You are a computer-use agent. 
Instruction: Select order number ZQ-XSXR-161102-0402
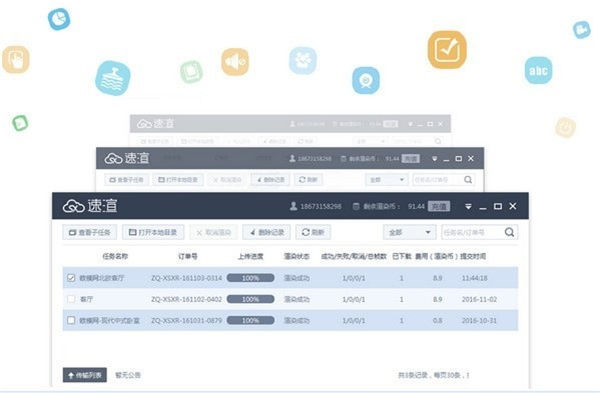tap(187, 299)
